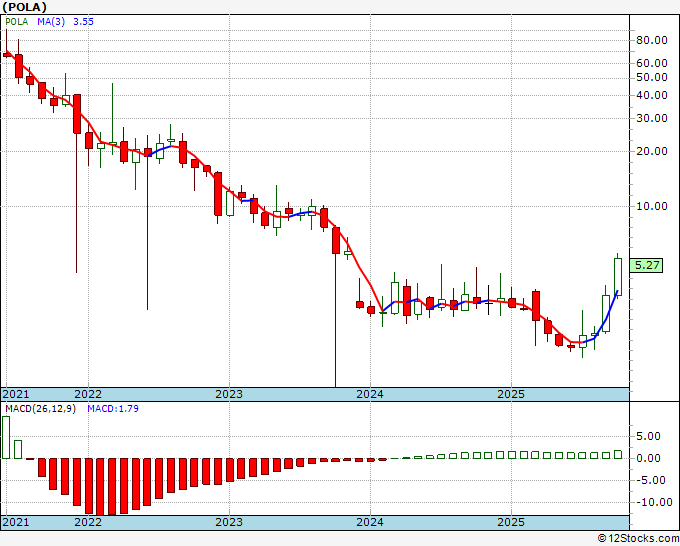The image size is (680, 546).
Task: Click the 3.55 moving average value
Action: [x=83, y=22]
